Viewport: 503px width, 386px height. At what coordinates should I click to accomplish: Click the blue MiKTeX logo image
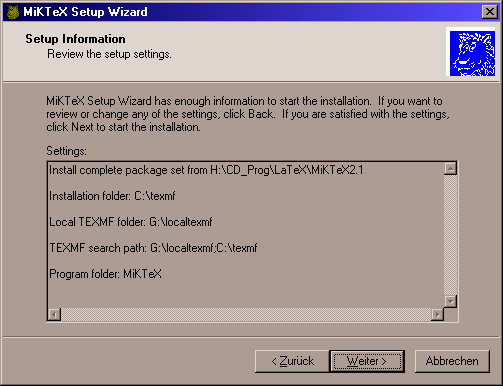tap(472, 53)
